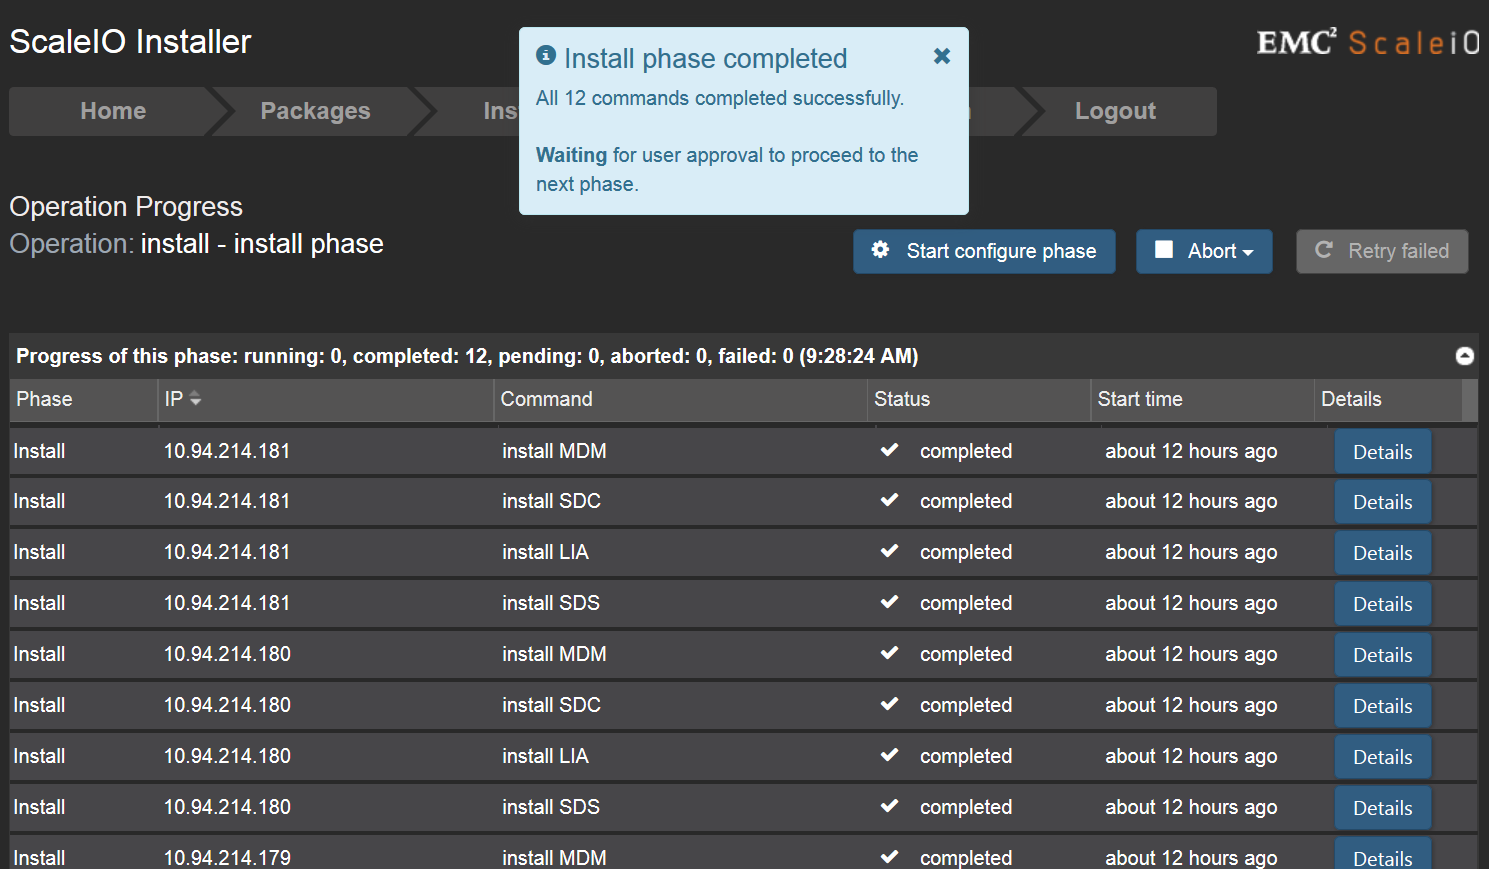1489x869 pixels.
Task: Select the 'install LIA' command cell for 10.94.214.180
Action: 545,756
